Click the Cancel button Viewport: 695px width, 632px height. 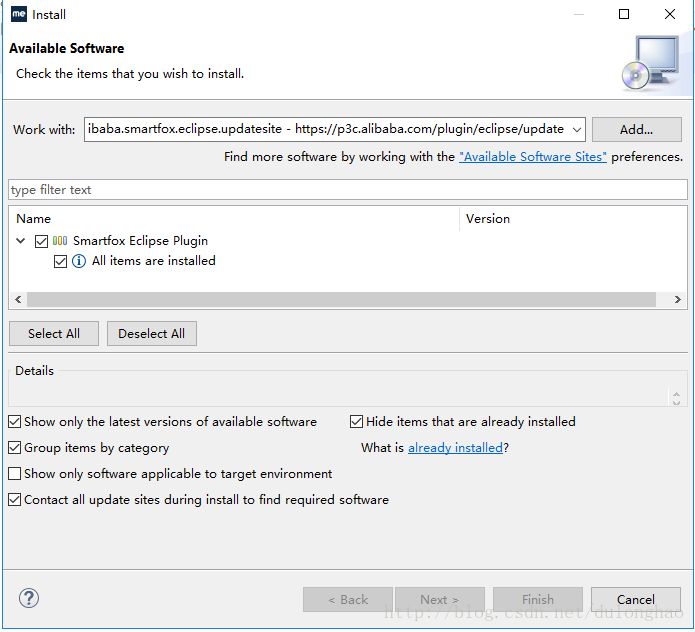636,600
